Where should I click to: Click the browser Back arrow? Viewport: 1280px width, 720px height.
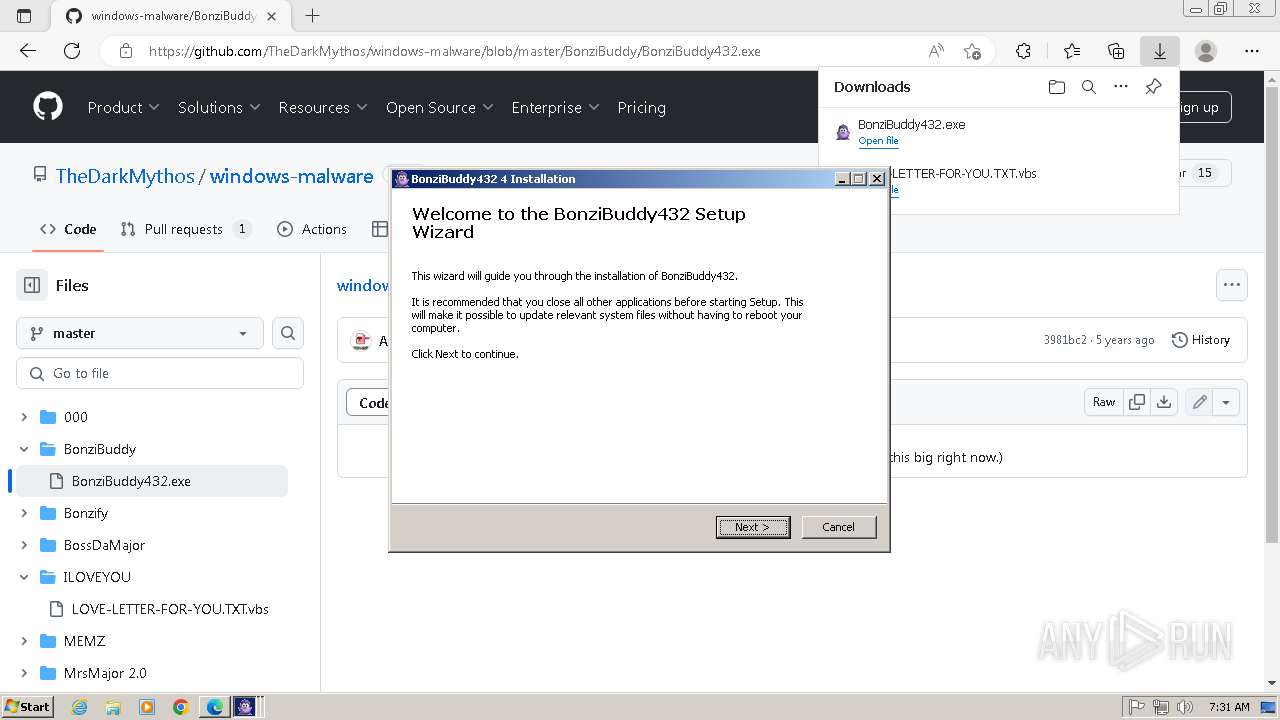(27, 51)
